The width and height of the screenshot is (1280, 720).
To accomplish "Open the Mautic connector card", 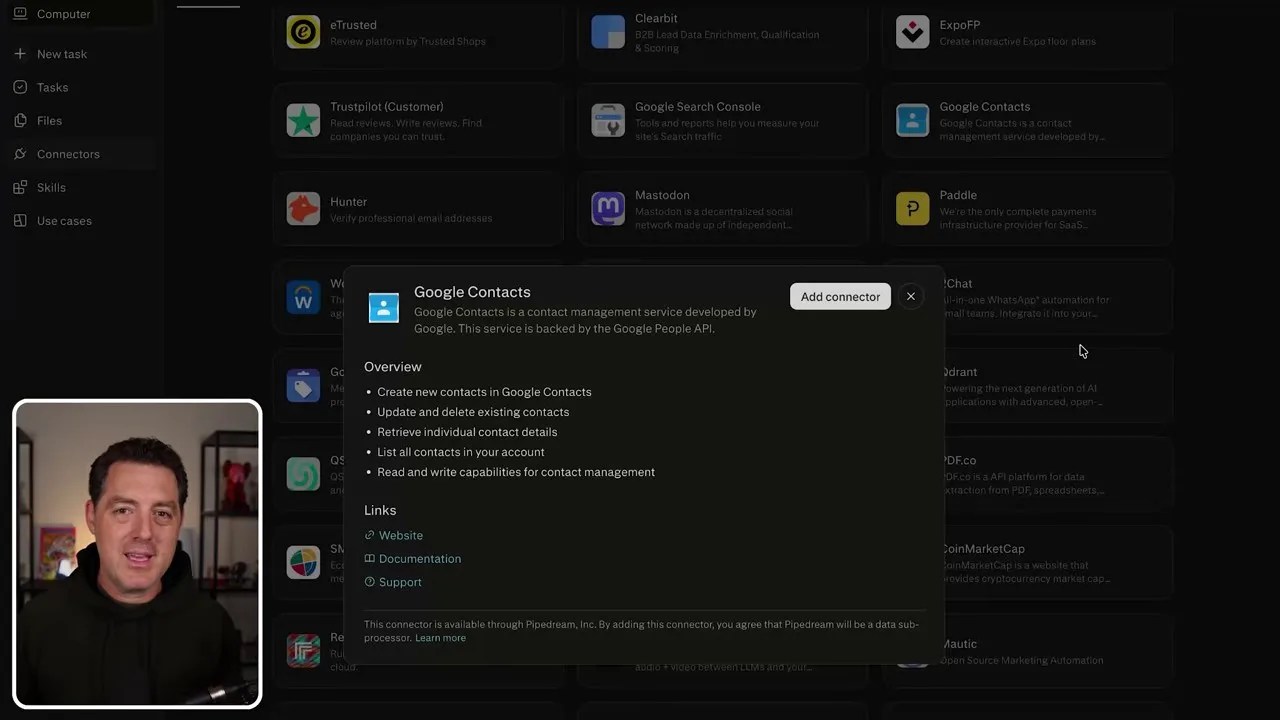I will [x=1058, y=650].
